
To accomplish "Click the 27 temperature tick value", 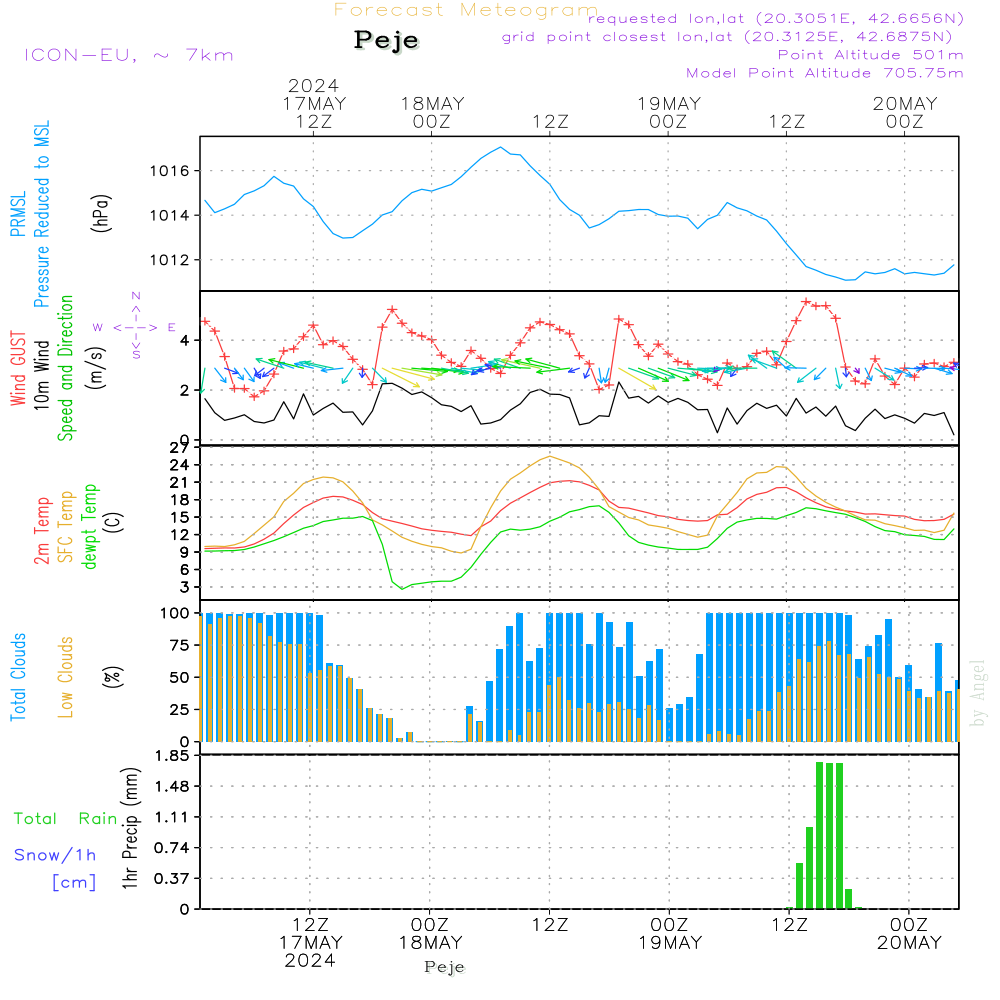I will (x=179, y=448).
